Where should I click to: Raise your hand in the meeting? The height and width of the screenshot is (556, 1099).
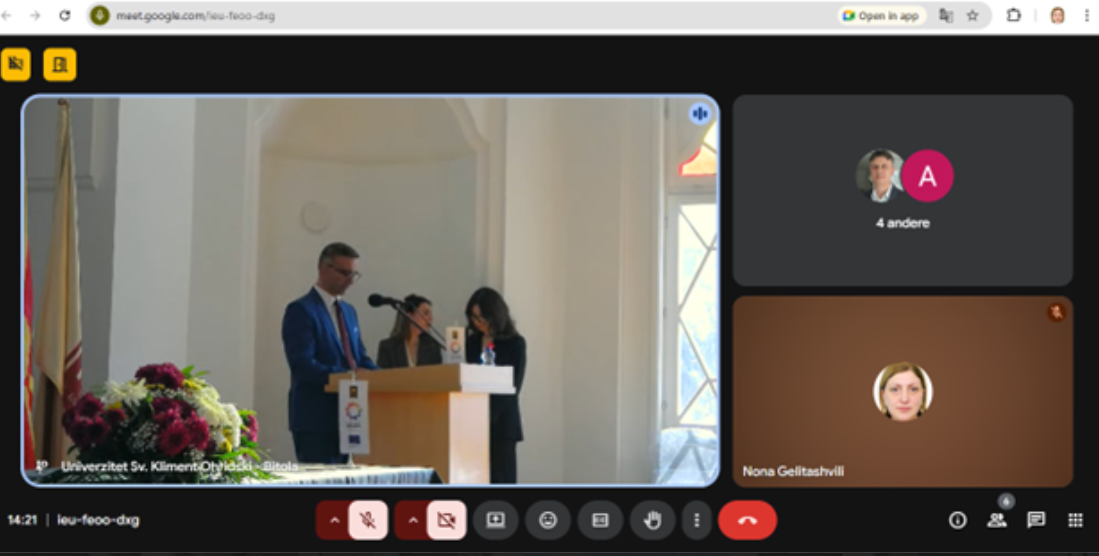[x=652, y=520]
